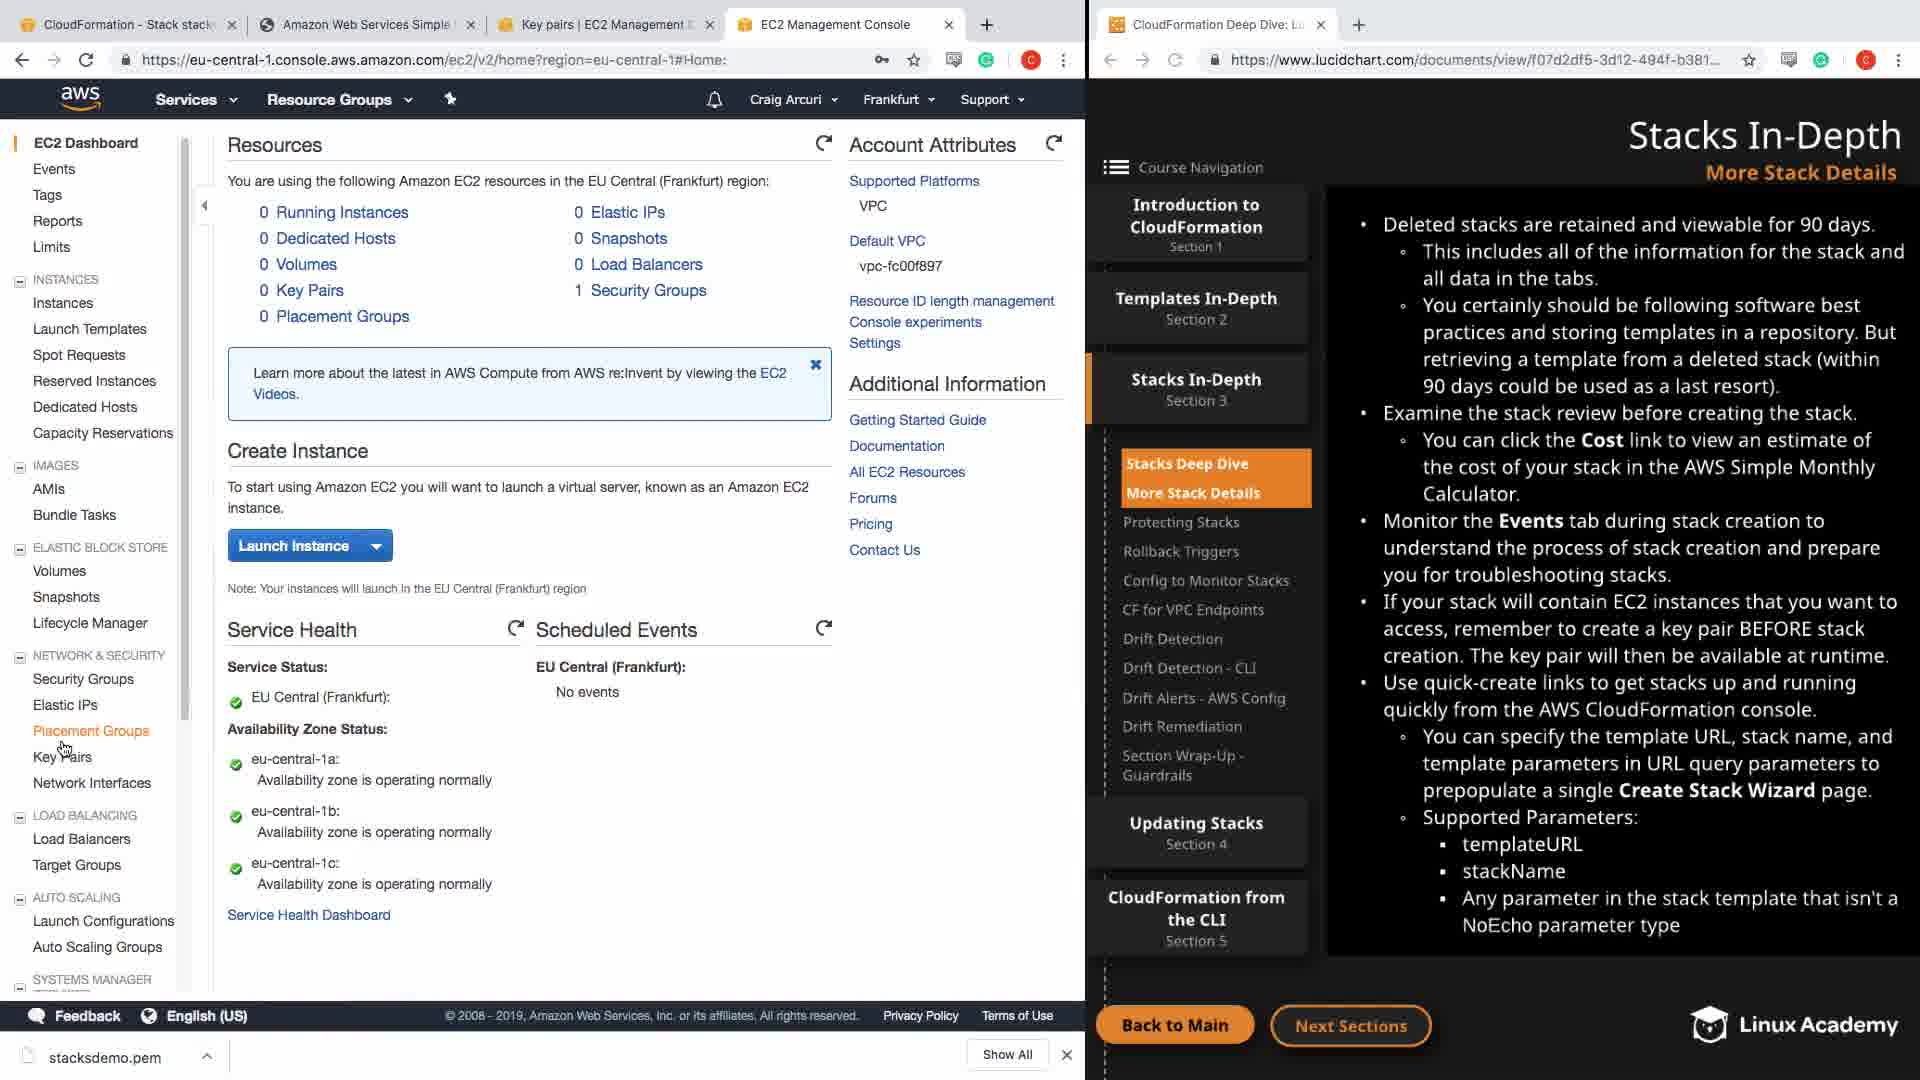The height and width of the screenshot is (1080, 1920).
Task: Open the Course Navigation hamburger icon
Action: (x=1115, y=168)
